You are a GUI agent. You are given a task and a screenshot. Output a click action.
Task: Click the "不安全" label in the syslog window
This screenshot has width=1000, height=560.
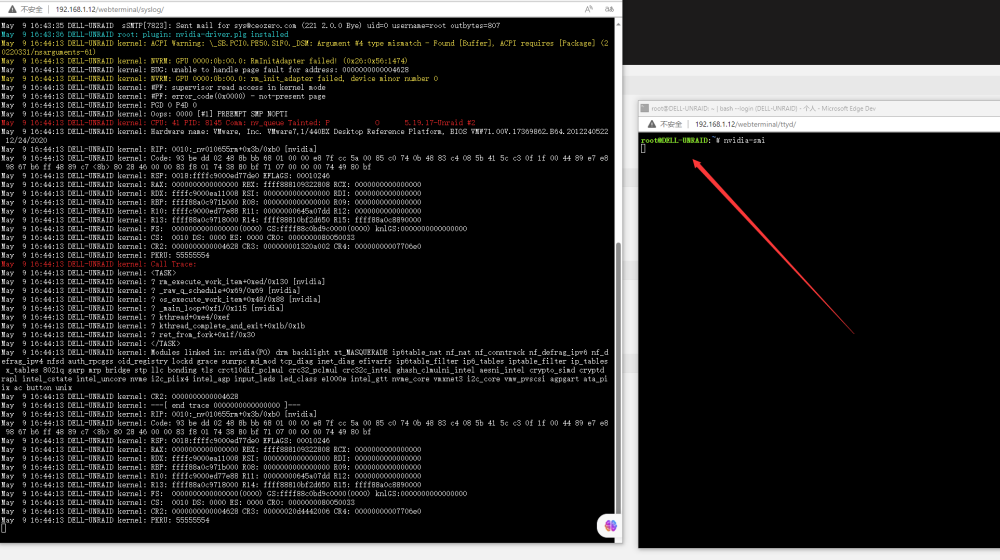click(32, 10)
